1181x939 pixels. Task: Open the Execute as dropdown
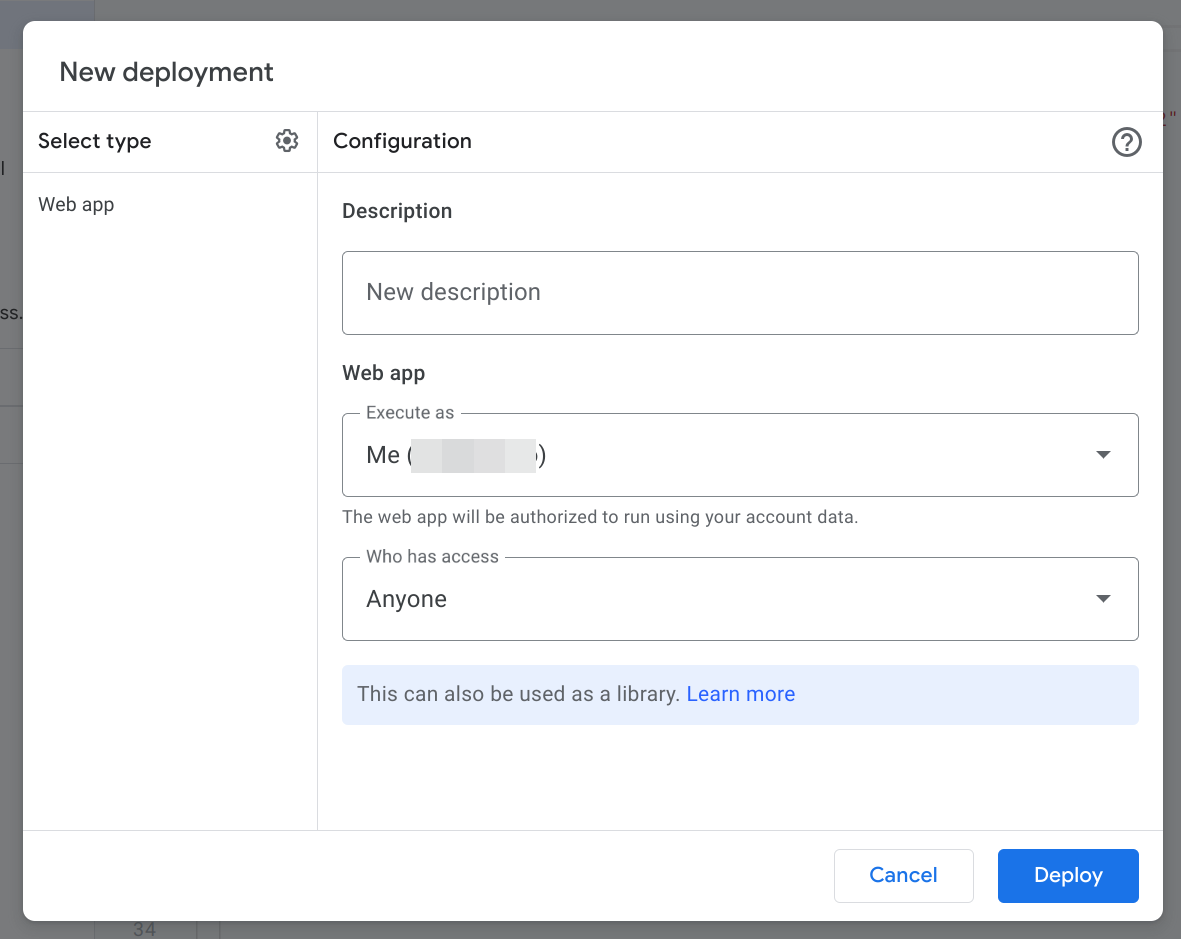[x=740, y=455]
